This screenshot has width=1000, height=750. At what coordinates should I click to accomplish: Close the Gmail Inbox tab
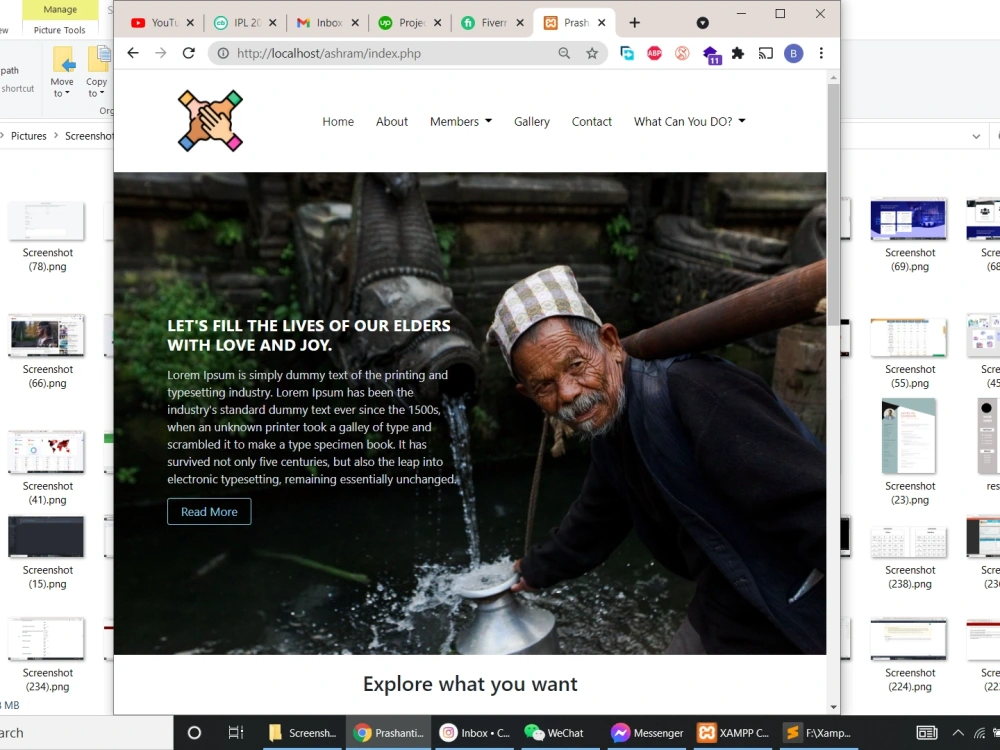[355, 23]
